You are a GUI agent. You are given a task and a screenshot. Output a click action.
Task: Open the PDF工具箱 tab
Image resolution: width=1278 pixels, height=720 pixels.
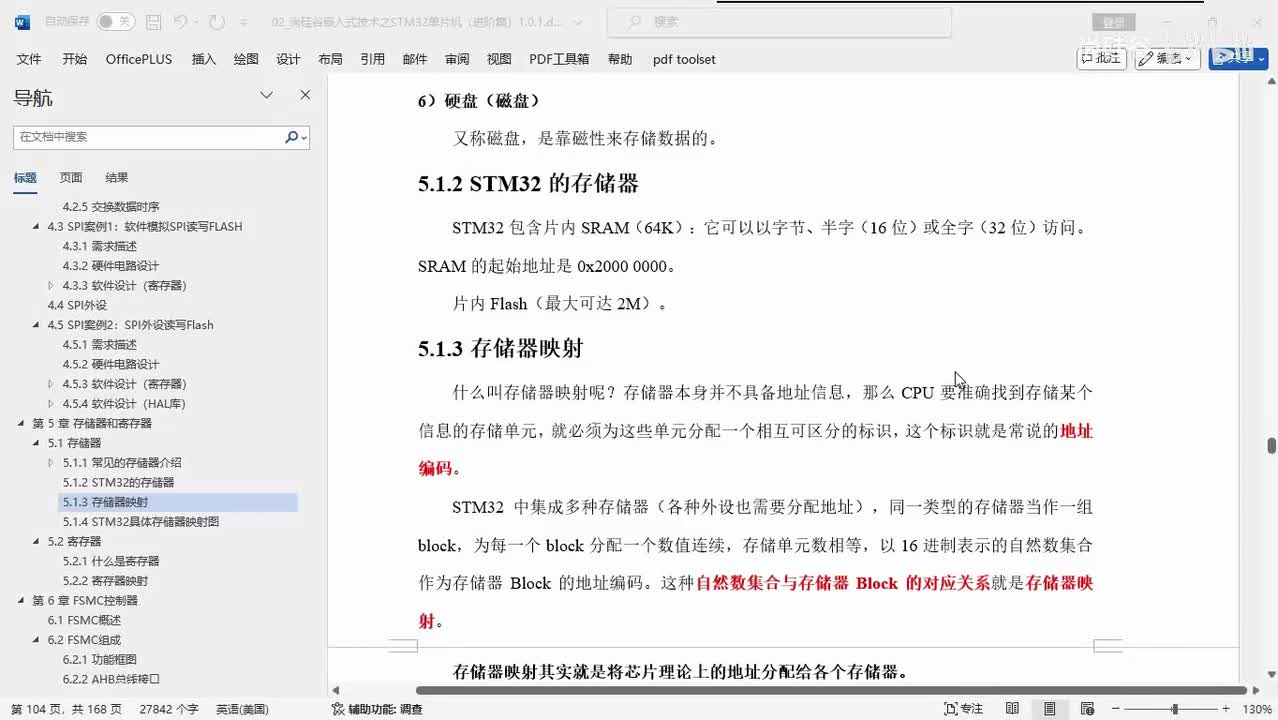pyautogui.click(x=559, y=59)
